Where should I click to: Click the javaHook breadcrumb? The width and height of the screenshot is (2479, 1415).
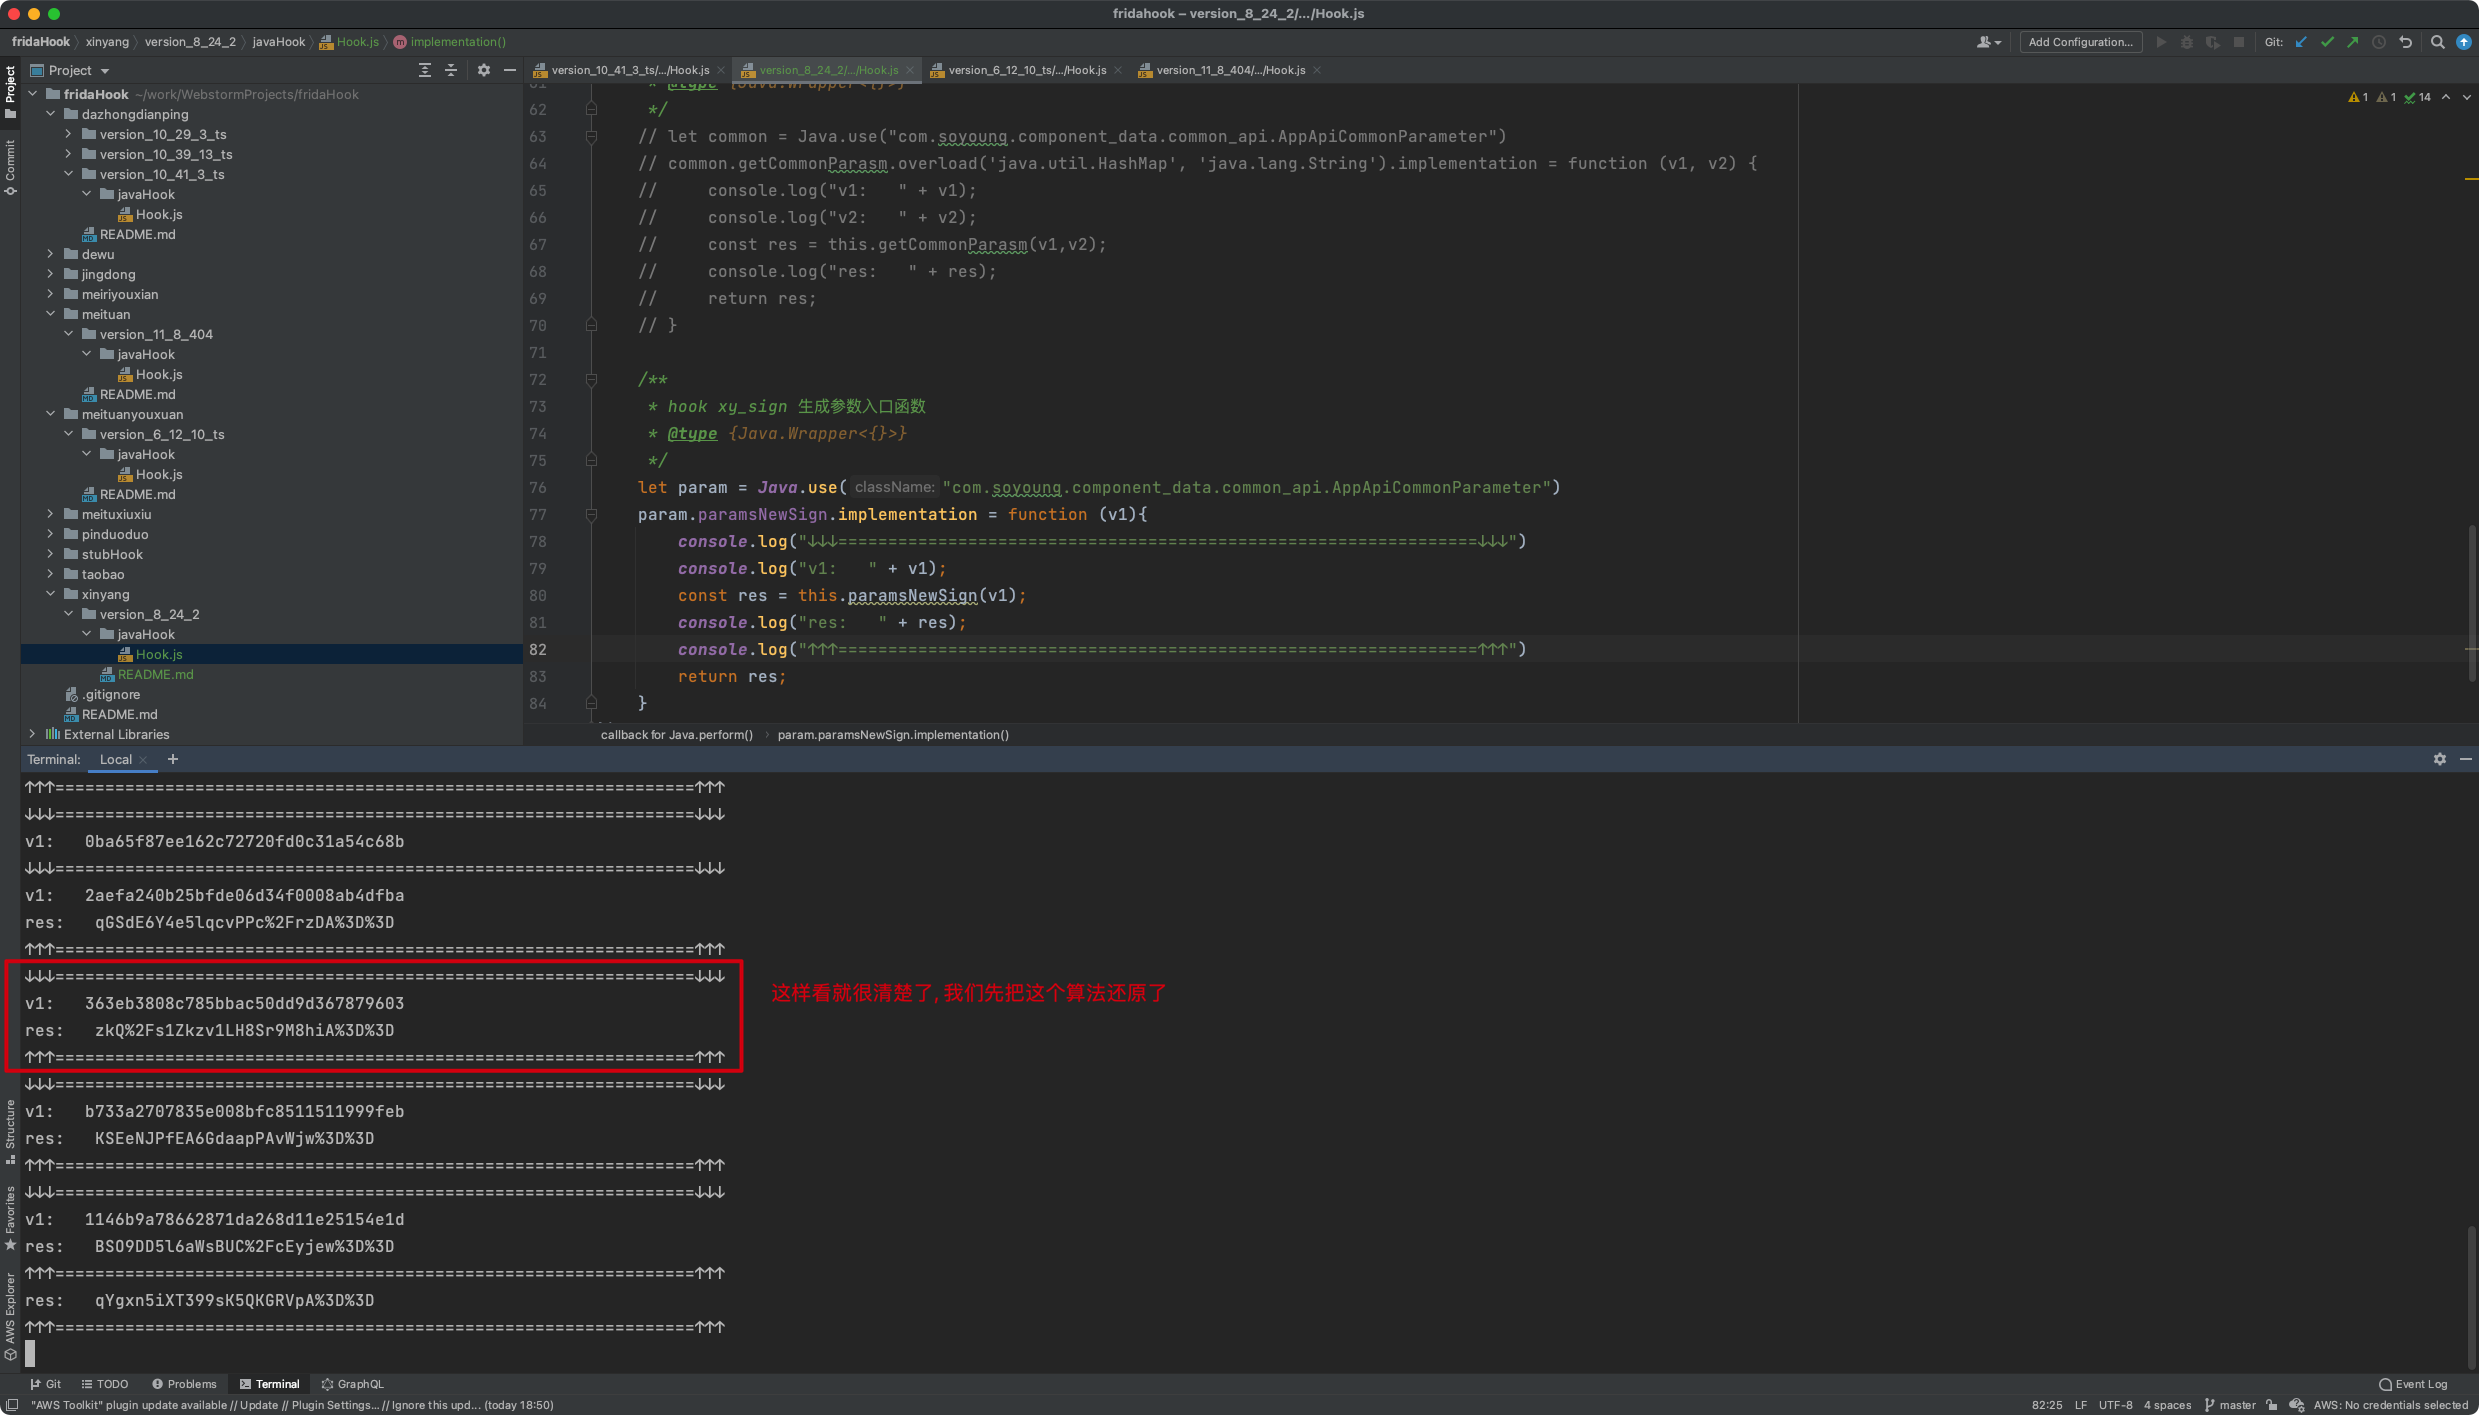click(x=278, y=42)
